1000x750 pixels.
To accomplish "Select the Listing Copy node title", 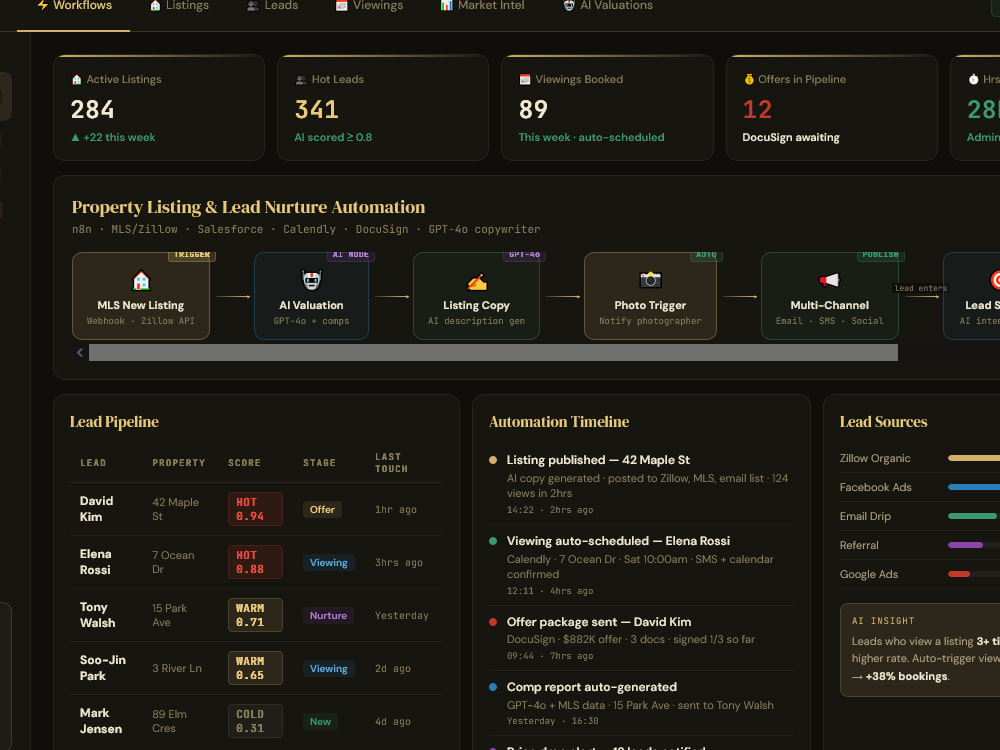I will click(476, 305).
